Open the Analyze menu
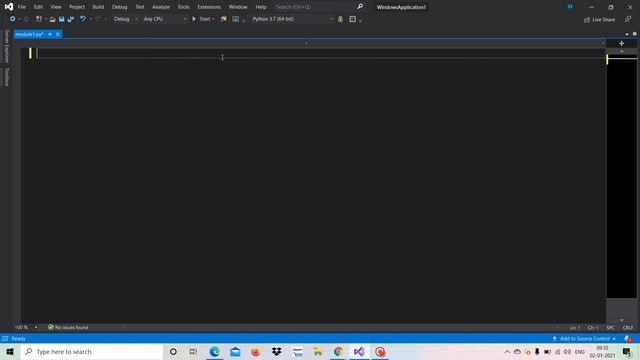This screenshot has width=640, height=360. click(161, 7)
